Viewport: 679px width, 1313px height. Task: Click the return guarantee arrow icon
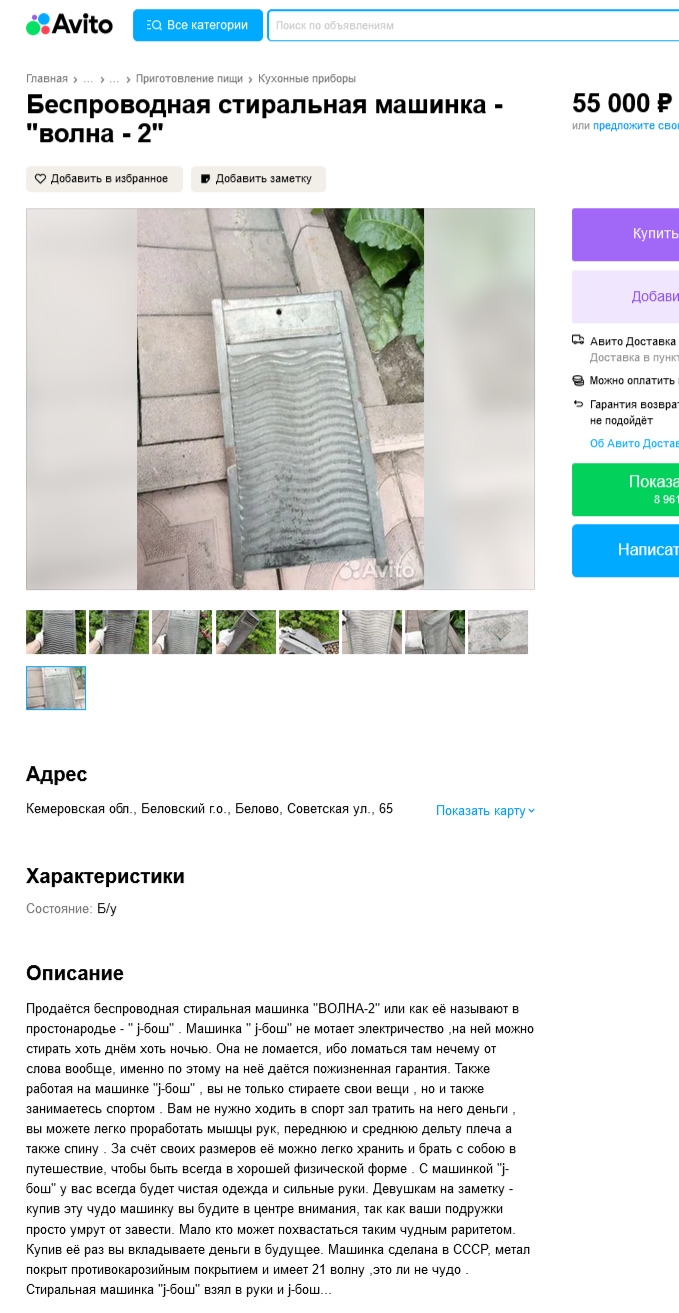pyautogui.click(x=578, y=404)
